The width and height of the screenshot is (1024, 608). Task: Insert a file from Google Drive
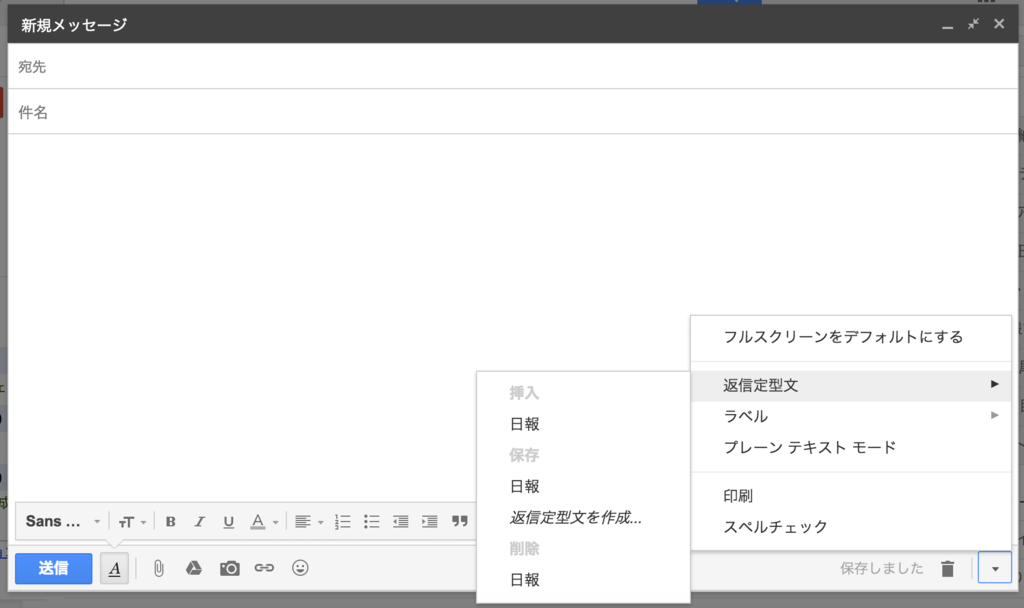tap(192, 568)
